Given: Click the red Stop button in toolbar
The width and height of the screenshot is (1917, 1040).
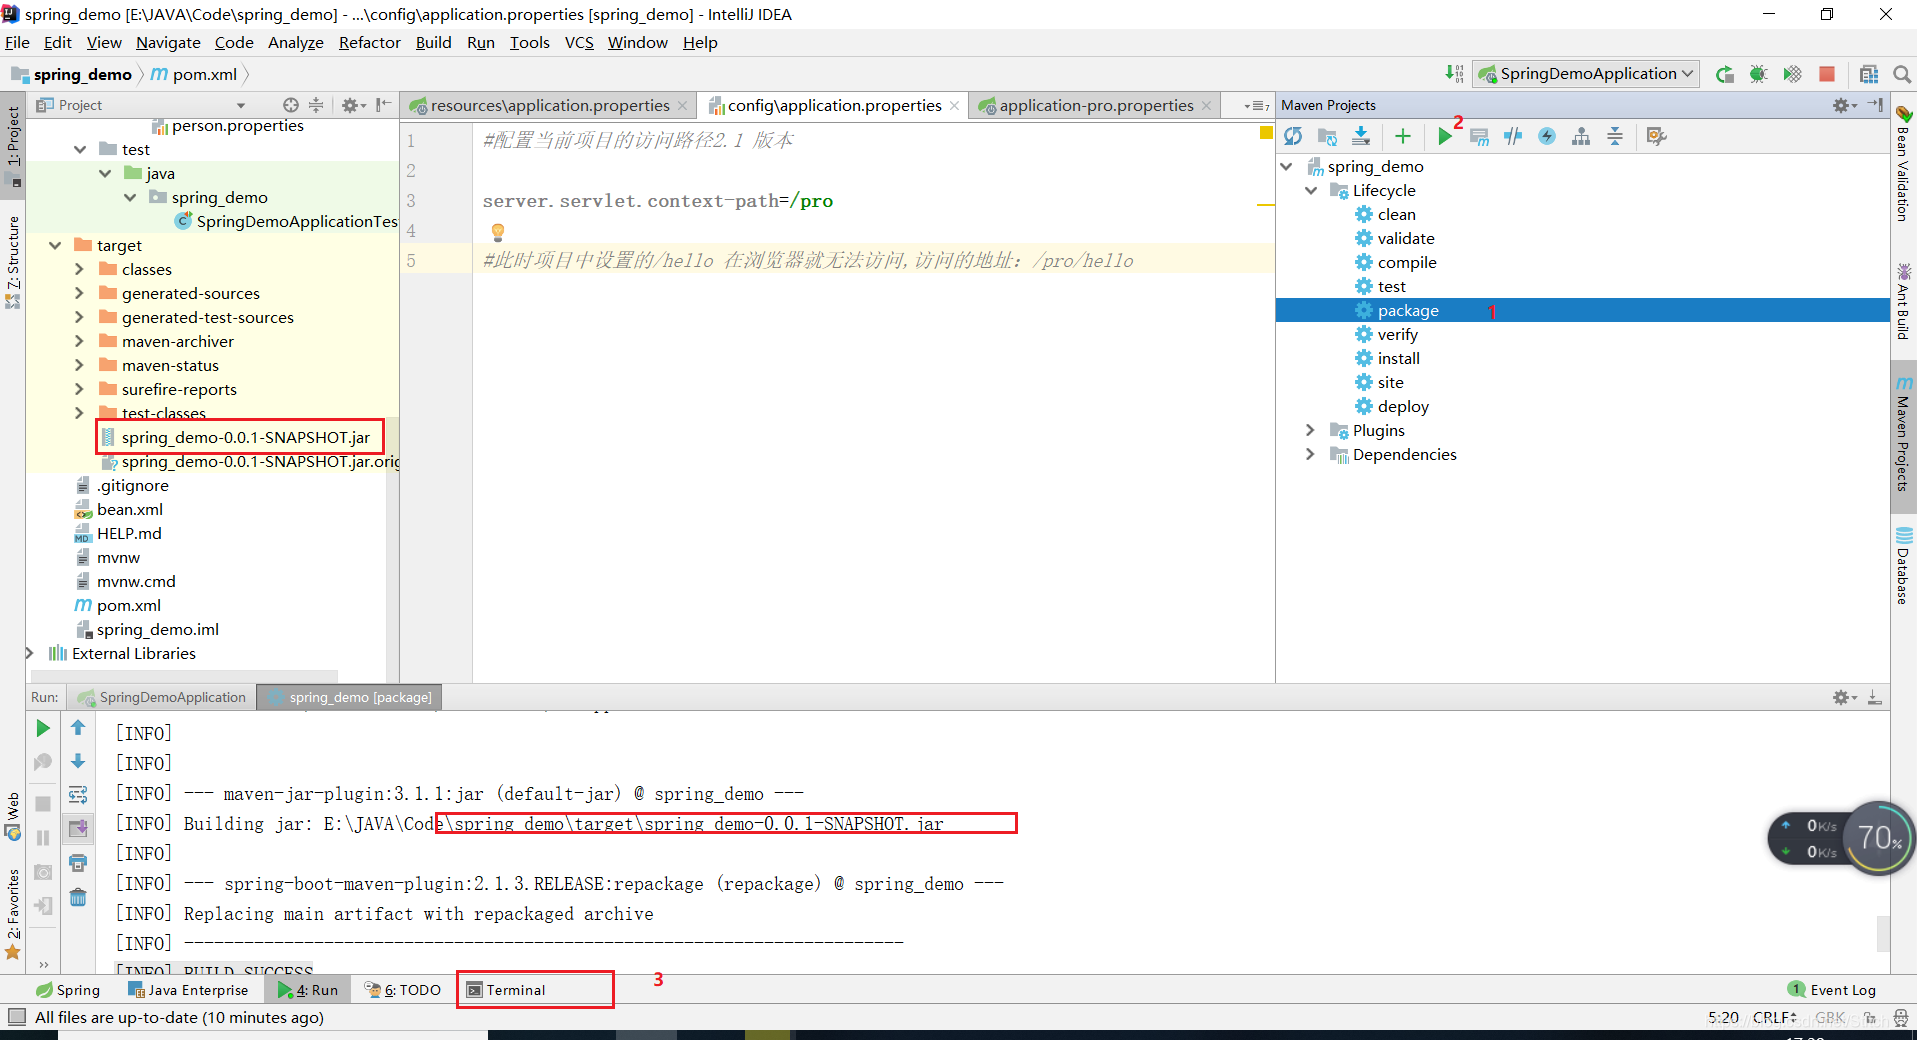Looking at the screenshot, I should pos(1827,74).
